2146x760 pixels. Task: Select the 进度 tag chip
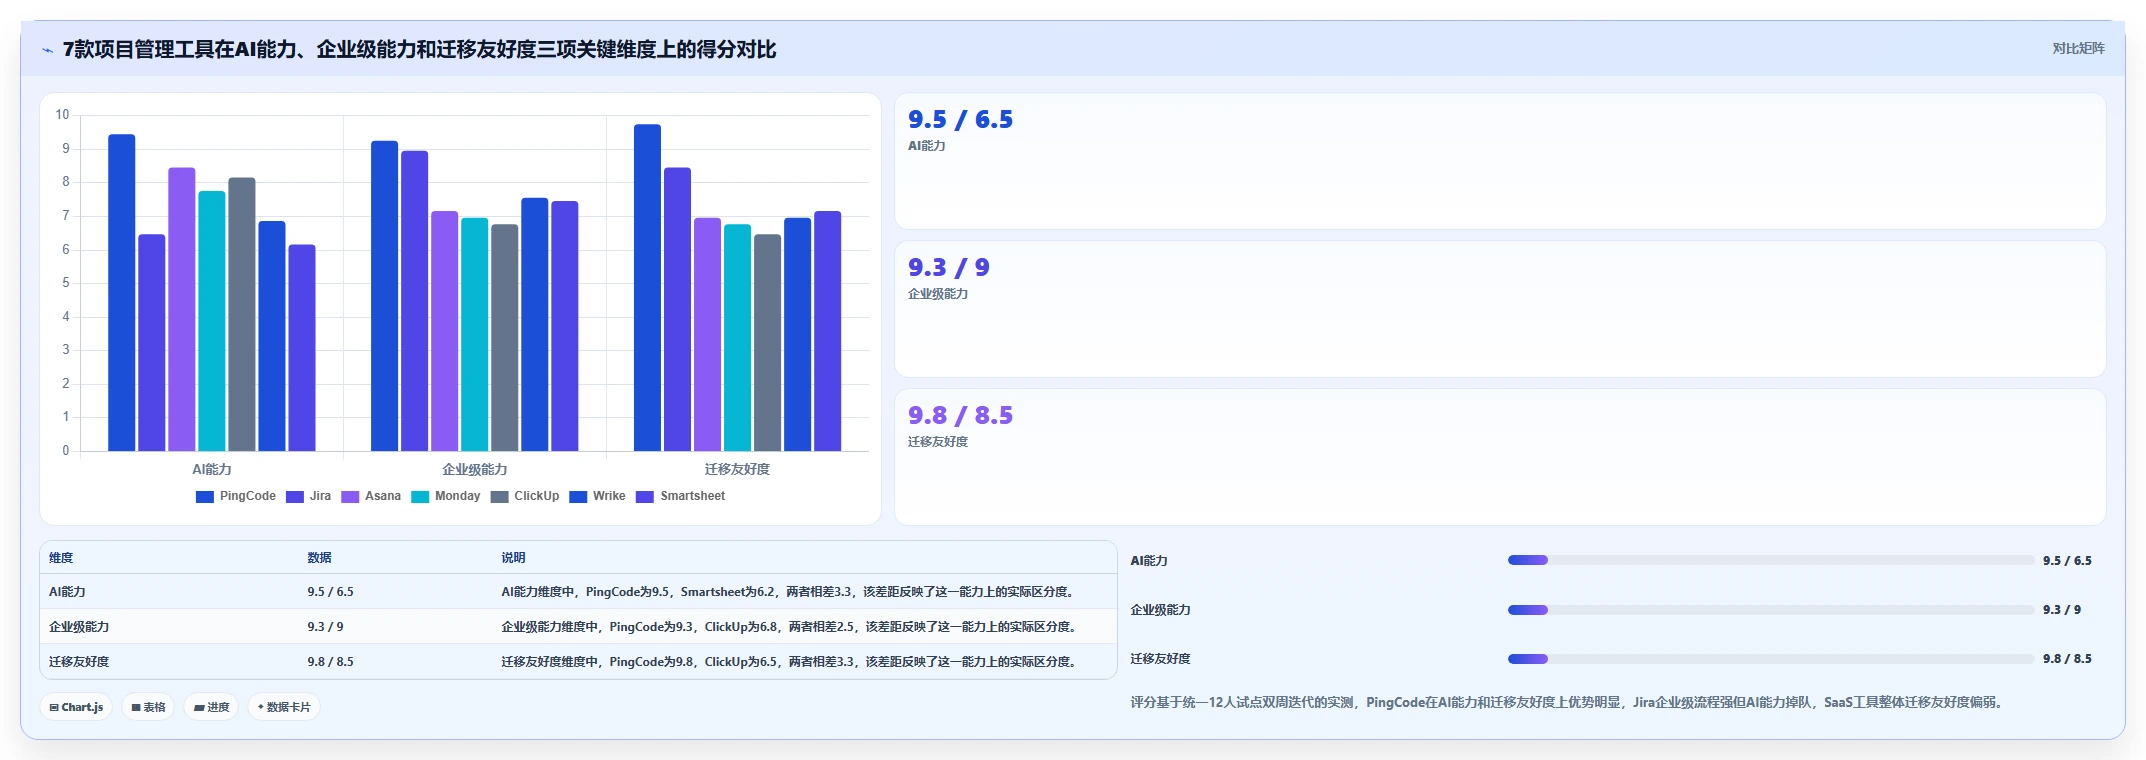tap(211, 707)
